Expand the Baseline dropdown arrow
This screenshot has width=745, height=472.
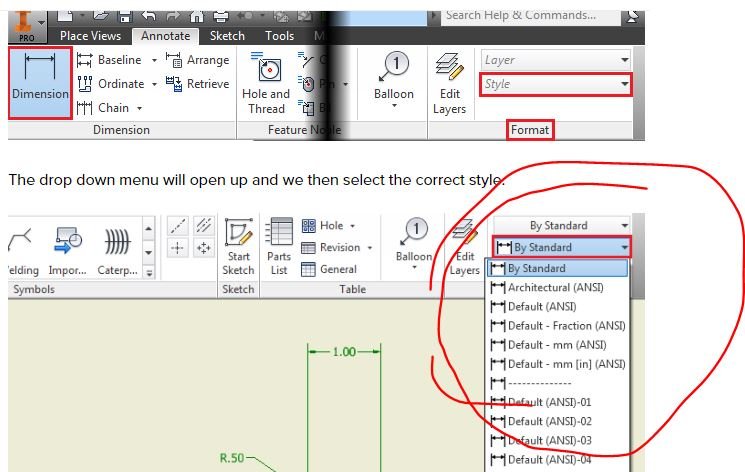click(154, 60)
